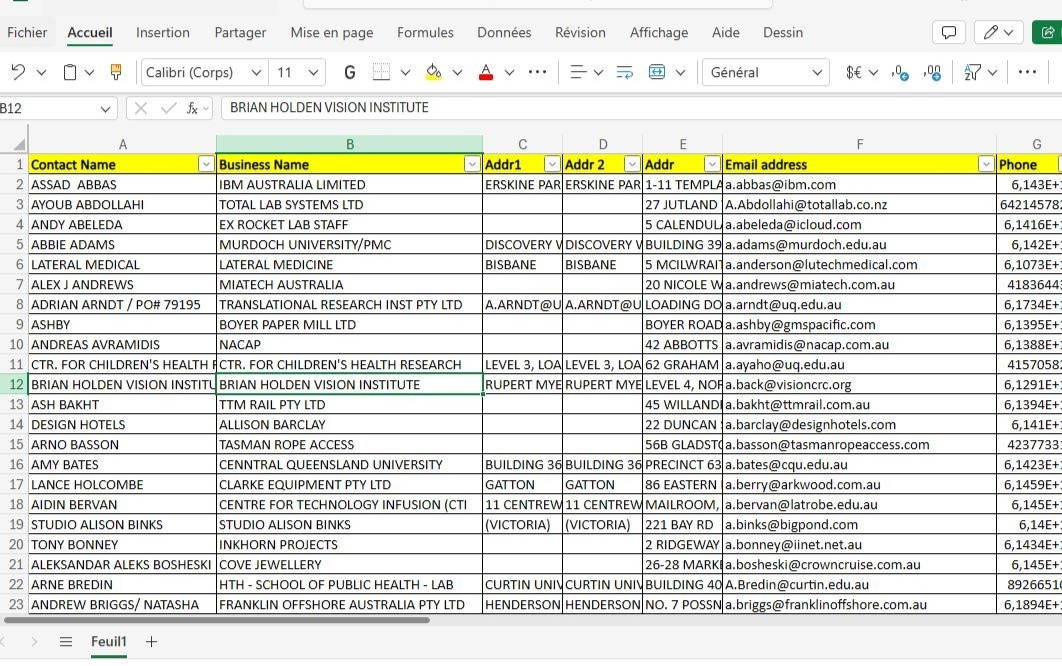Screen dimensions: 1062x666
Task: Click merge cells icon
Action: [x=657, y=72]
